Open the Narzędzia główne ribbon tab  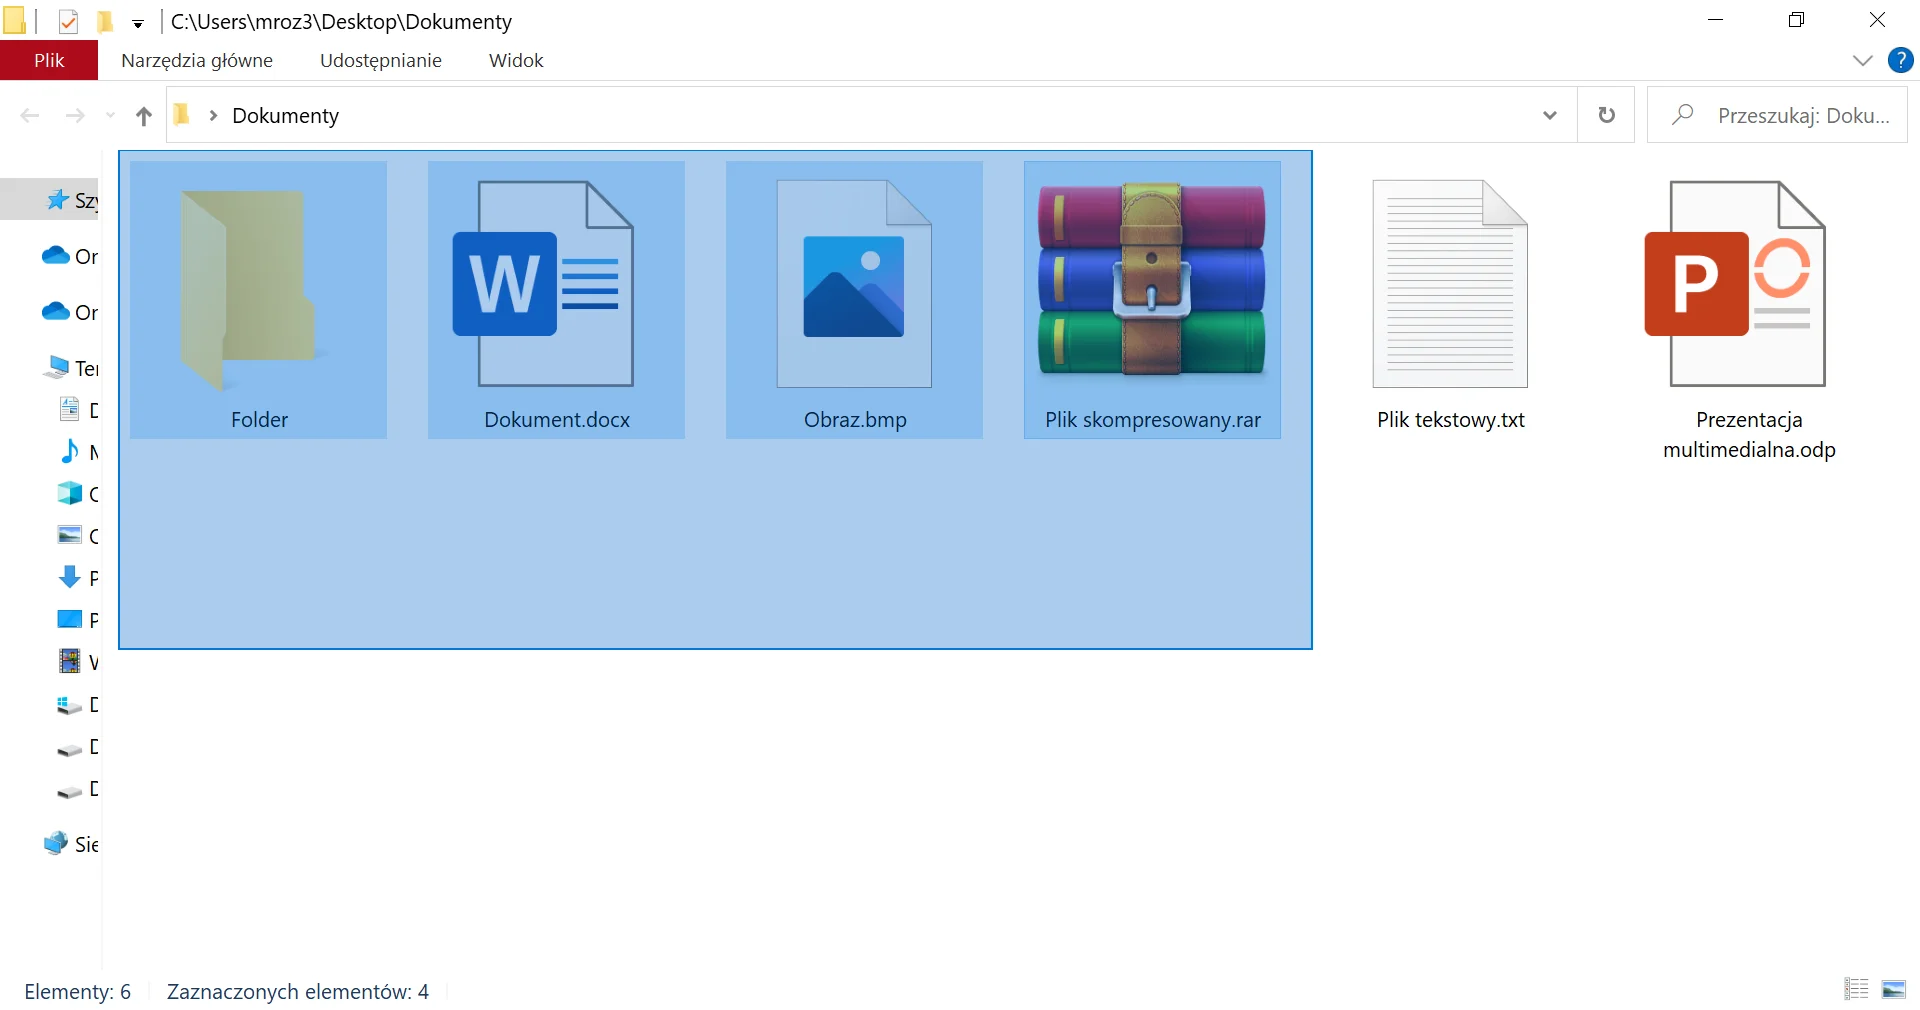tap(197, 60)
